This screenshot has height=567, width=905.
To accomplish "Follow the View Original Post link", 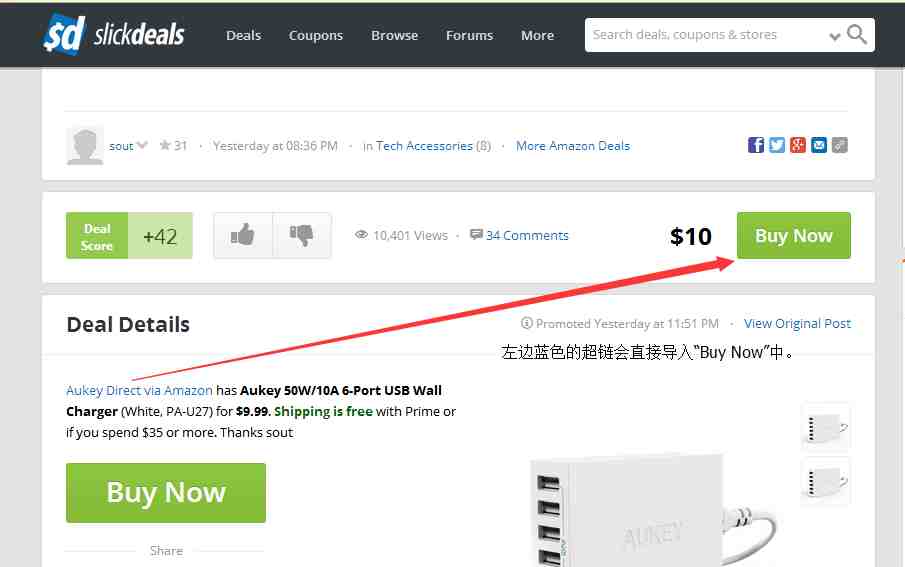I will coord(797,323).
